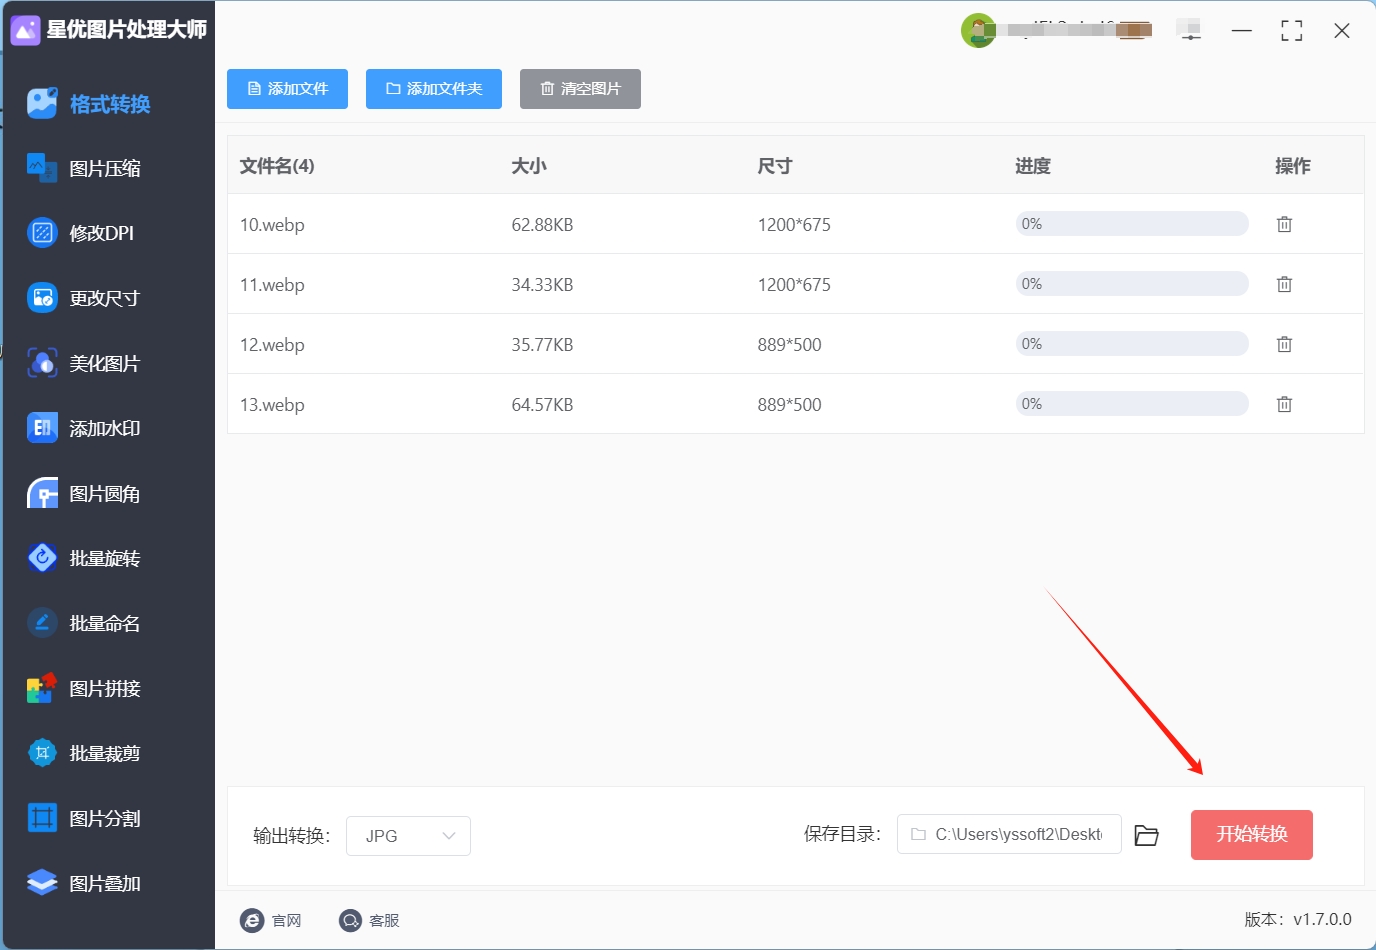Click the save directory path field
This screenshot has height=950, width=1376.
coord(1009,834)
